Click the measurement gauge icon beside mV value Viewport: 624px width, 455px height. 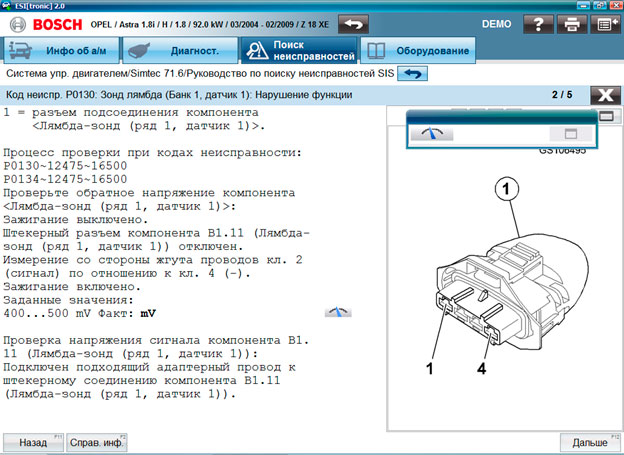click(339, 312)
